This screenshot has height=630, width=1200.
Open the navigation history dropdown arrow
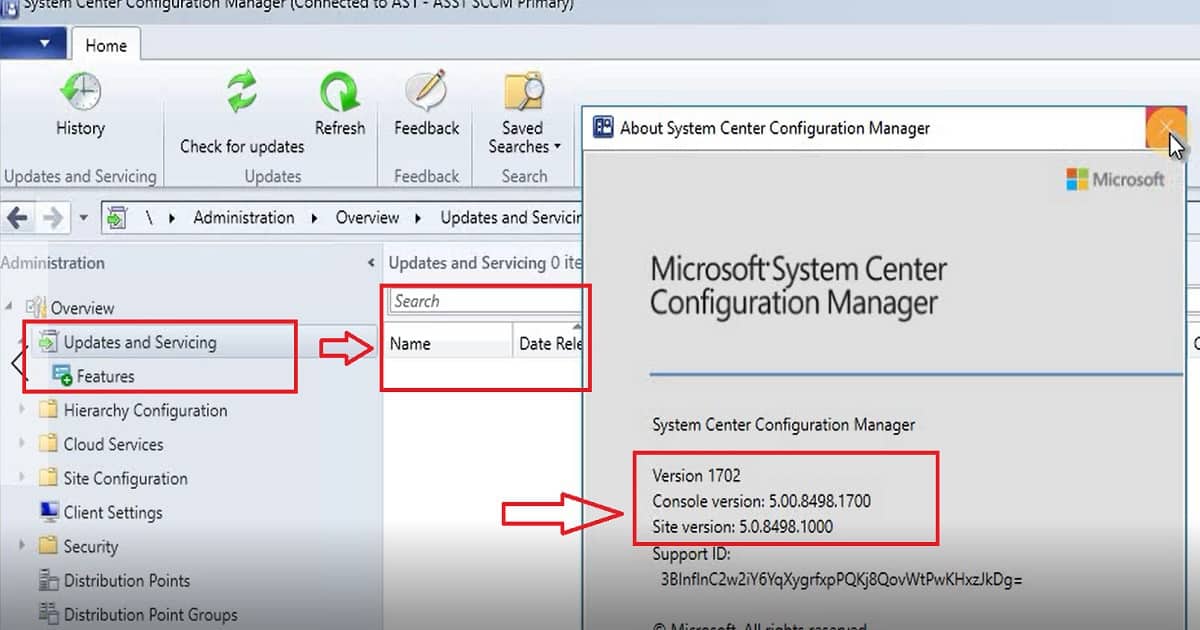[x=84, y=217]
